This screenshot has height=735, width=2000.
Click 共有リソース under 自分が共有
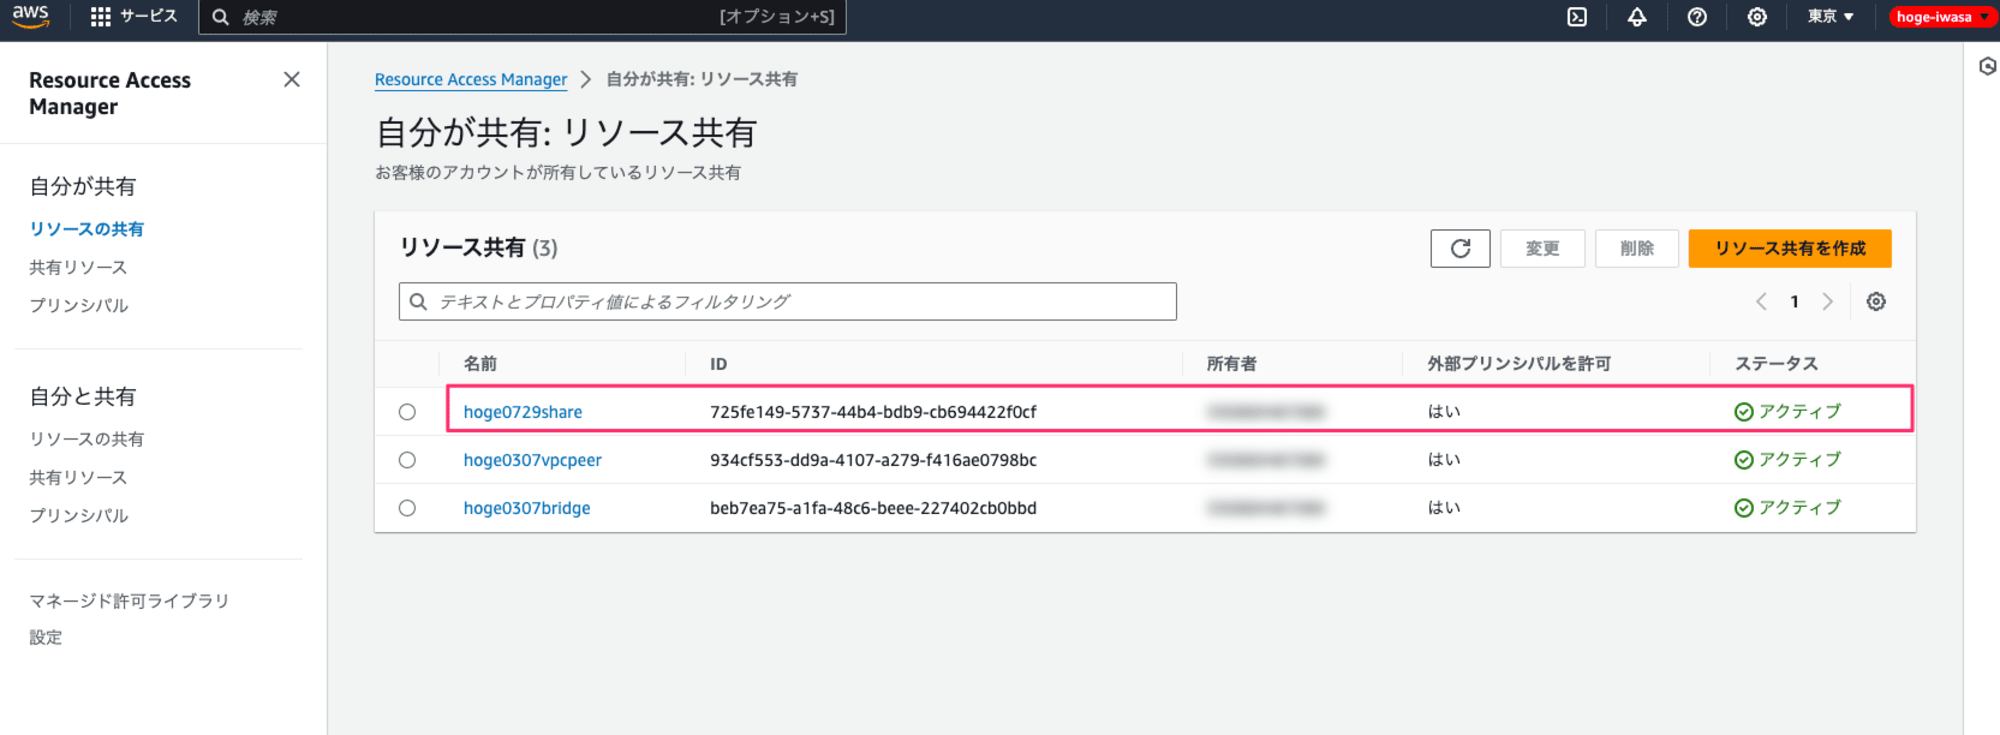pyautogui.click(x=78, y=267)
